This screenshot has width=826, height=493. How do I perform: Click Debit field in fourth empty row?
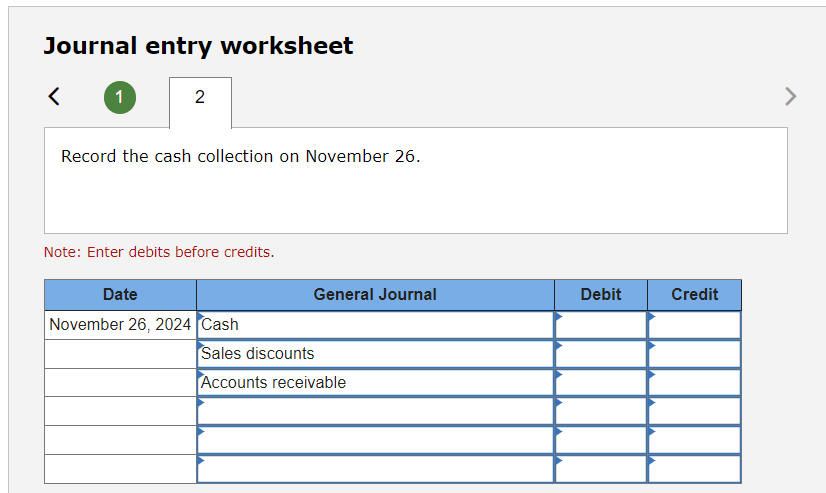click(601, 411)
